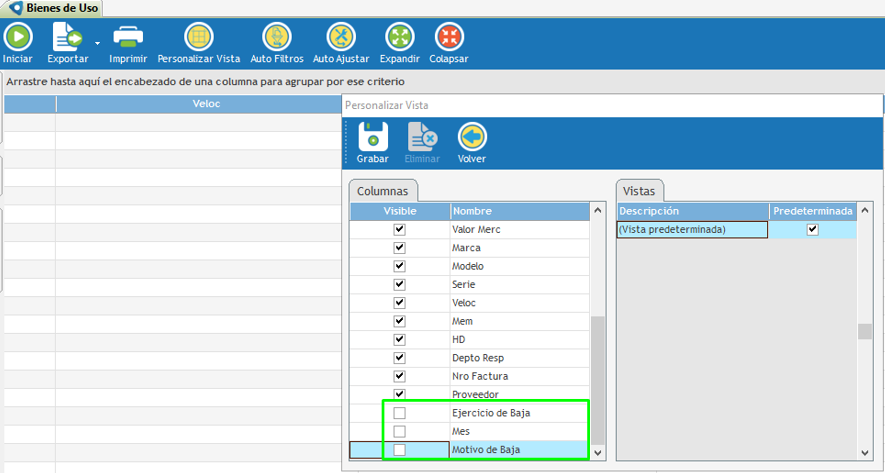Open the Exportar dropdown arrow
885x473 pixels.
pos(98,43)
